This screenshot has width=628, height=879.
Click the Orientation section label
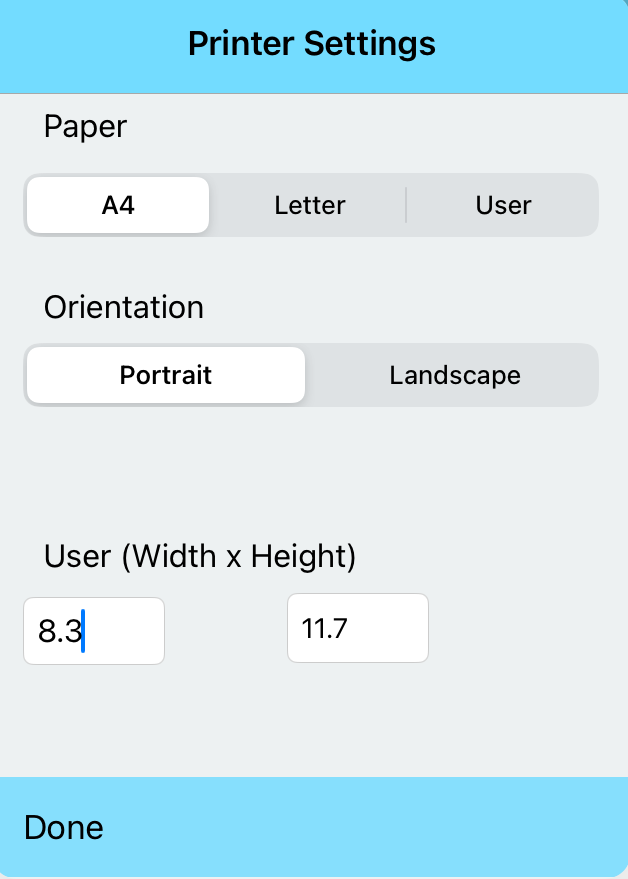(123, 308)
